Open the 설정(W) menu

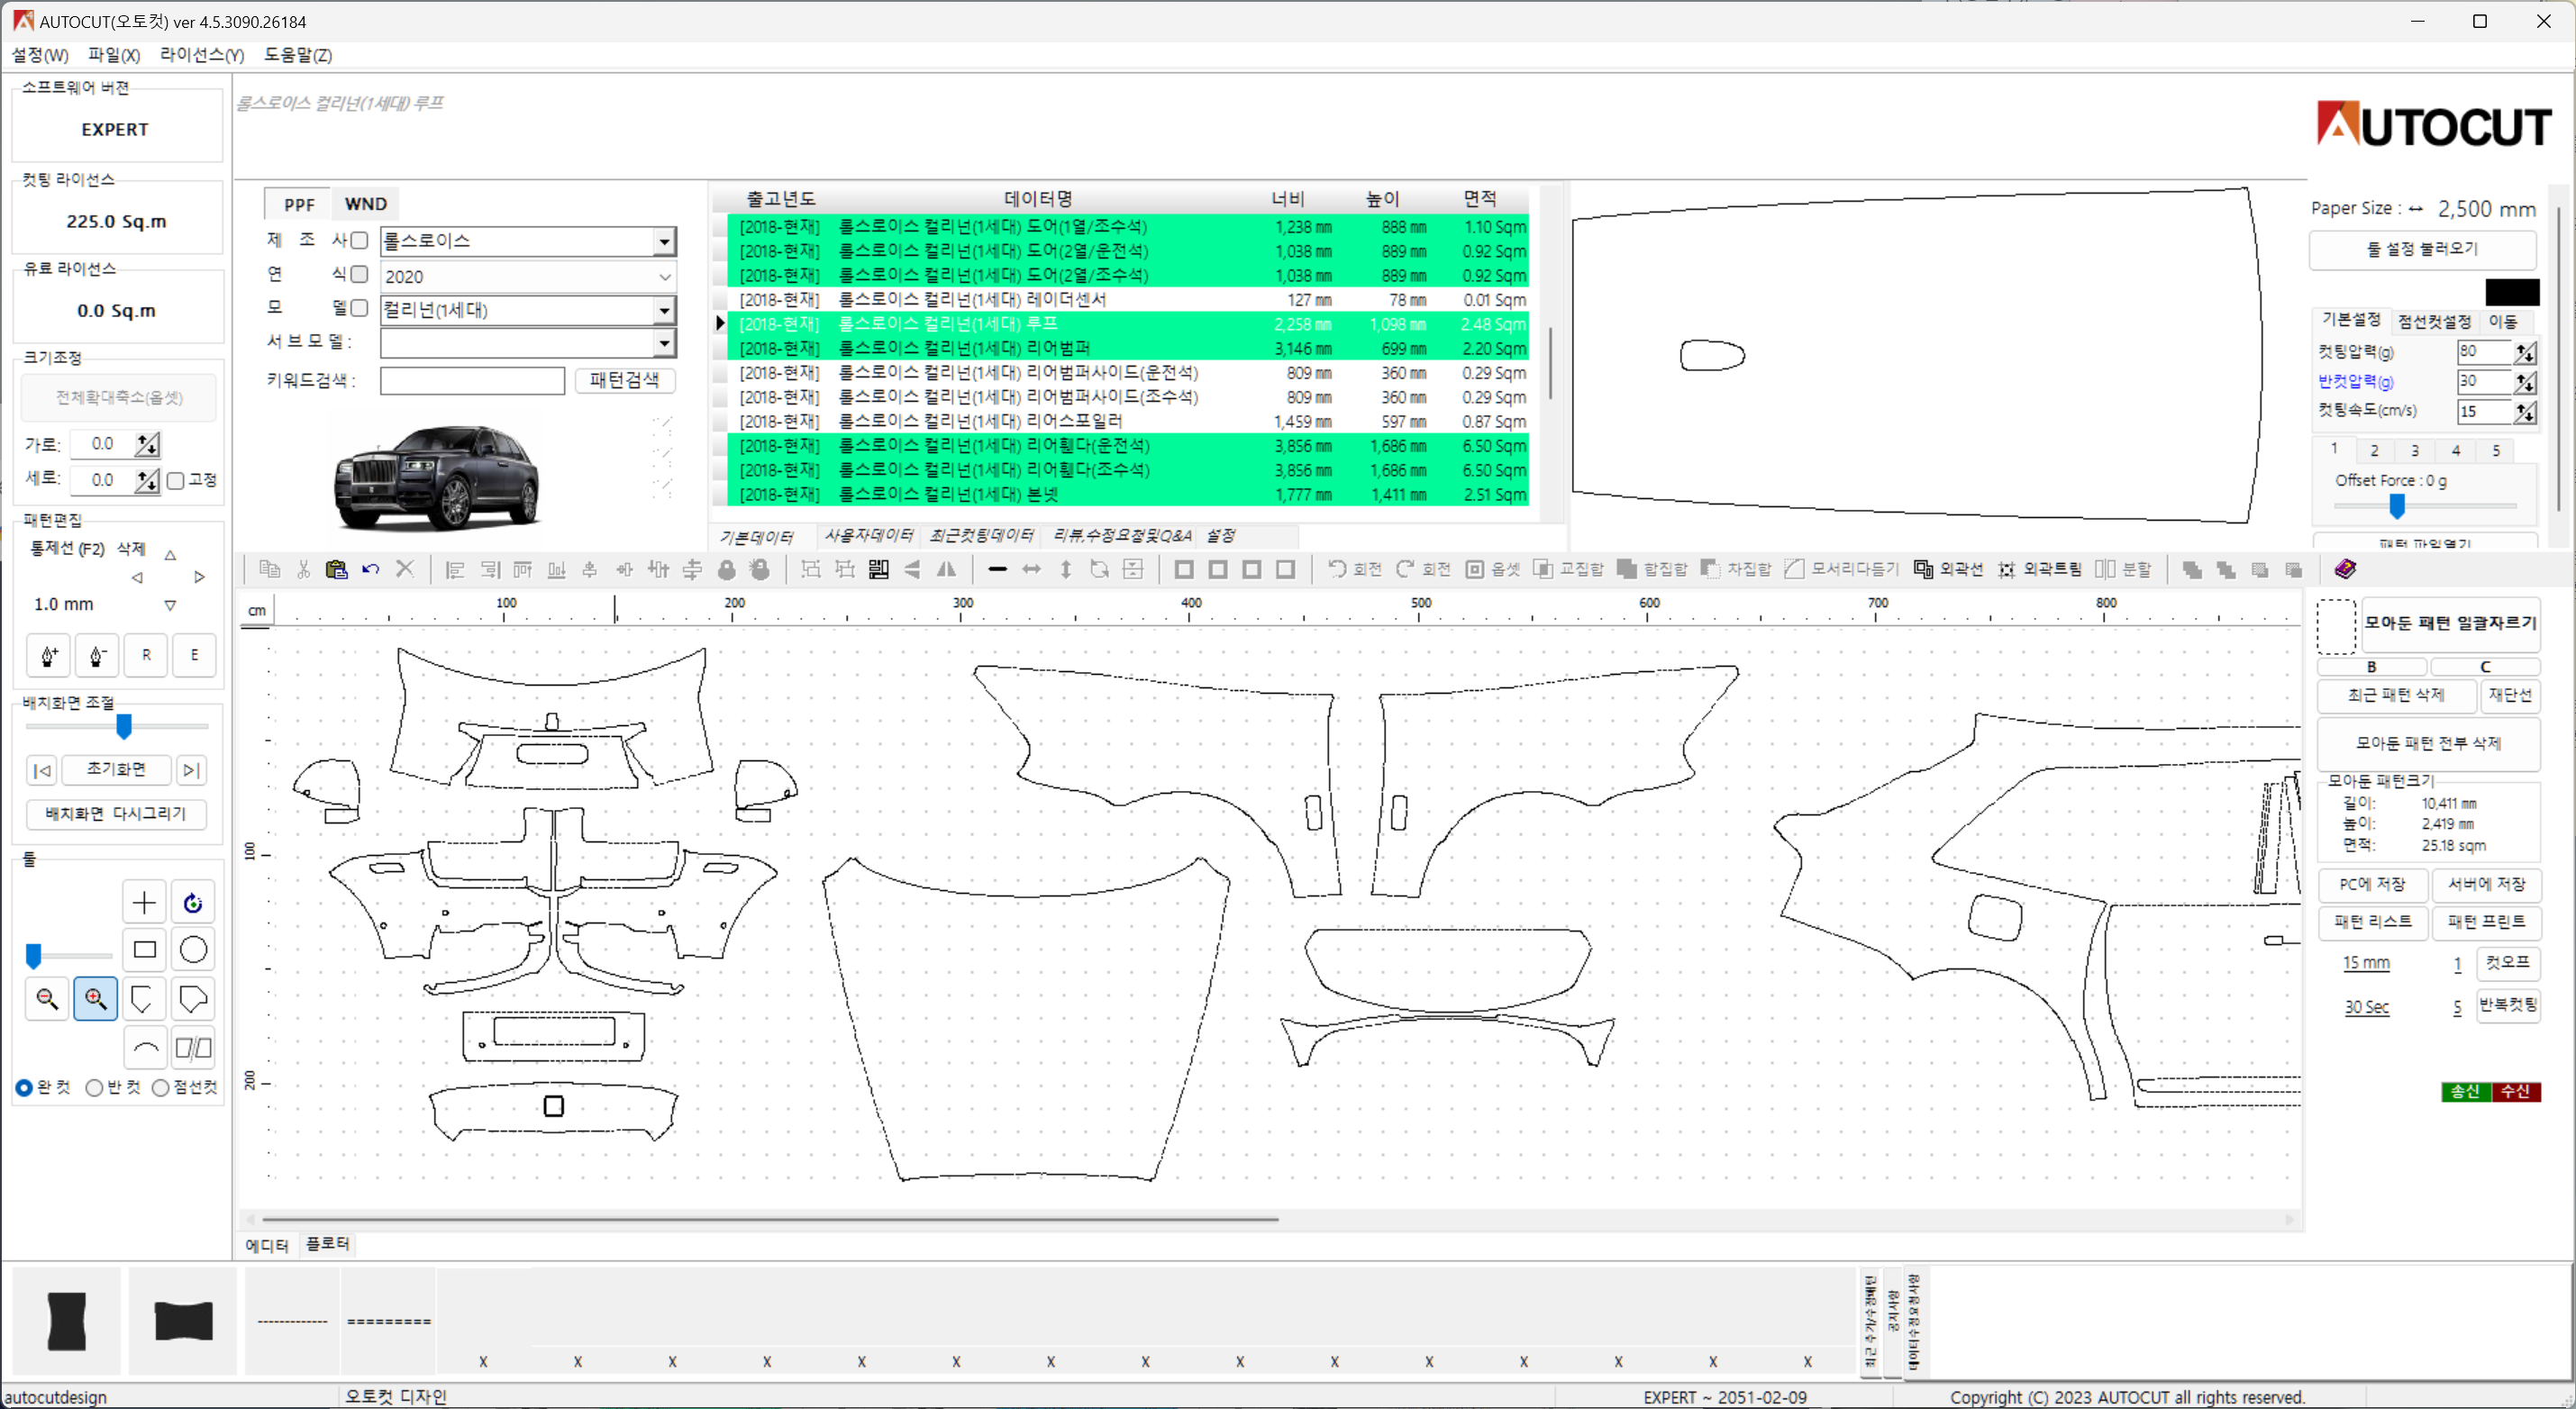pos(40,55)
